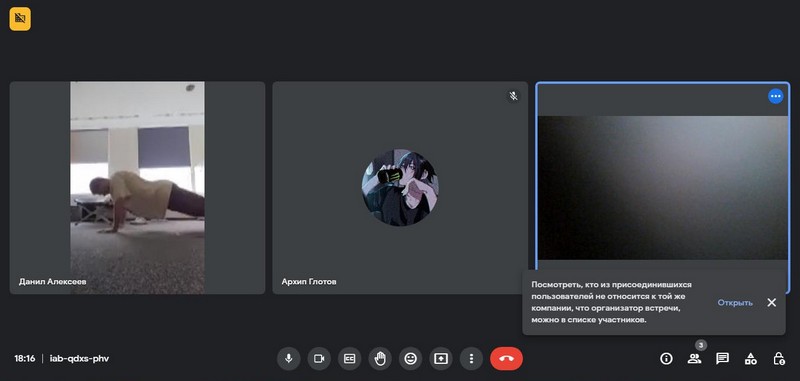The width and height of the screenshot is (800, 381).
Task: Raise your hand in the meeting
Action: 380,359
